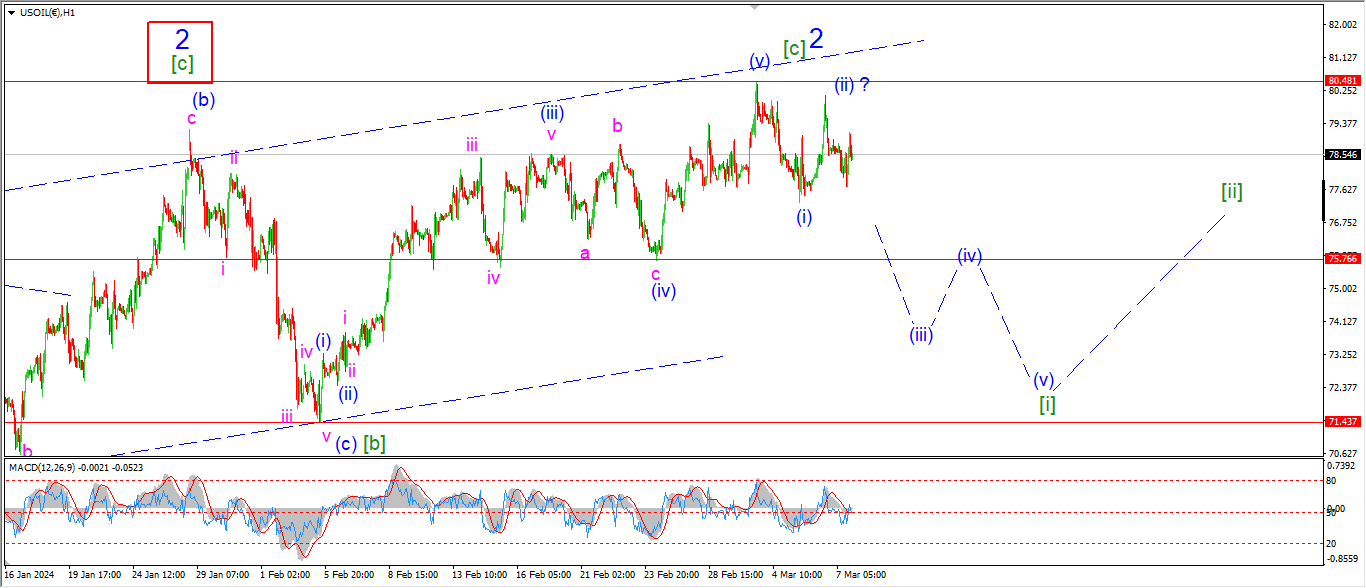Select the pink b label at Feb peak

(618, 126)
